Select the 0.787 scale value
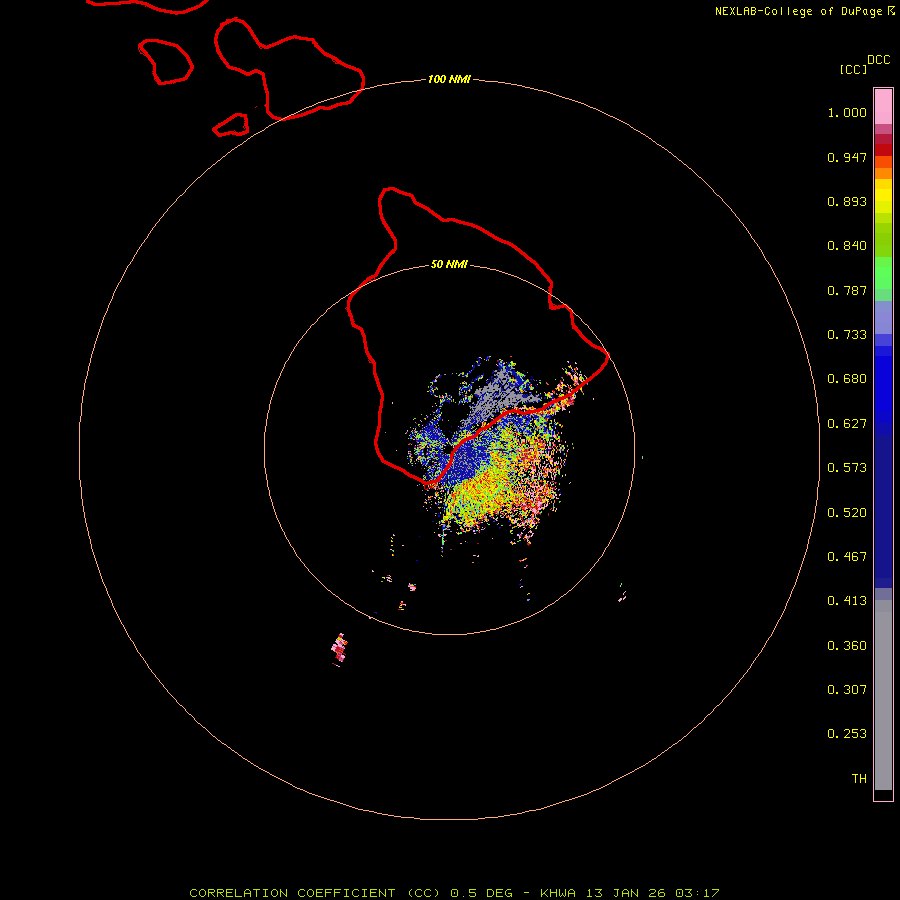 [847, 290]
